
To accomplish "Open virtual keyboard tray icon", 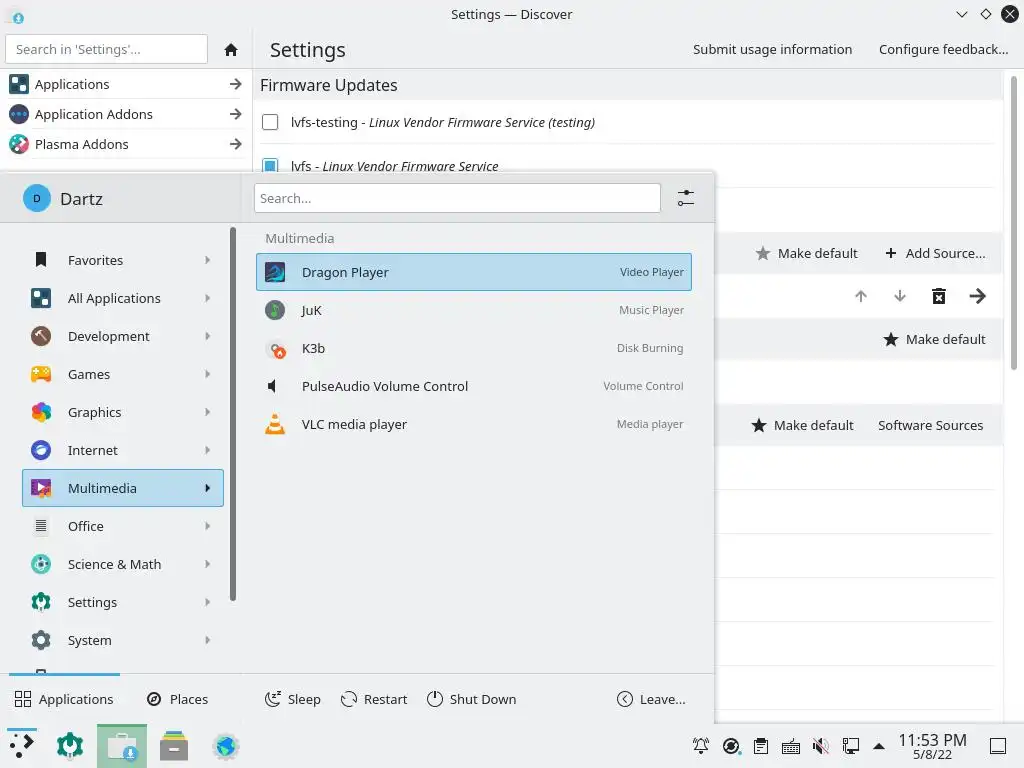I will 791,746.
